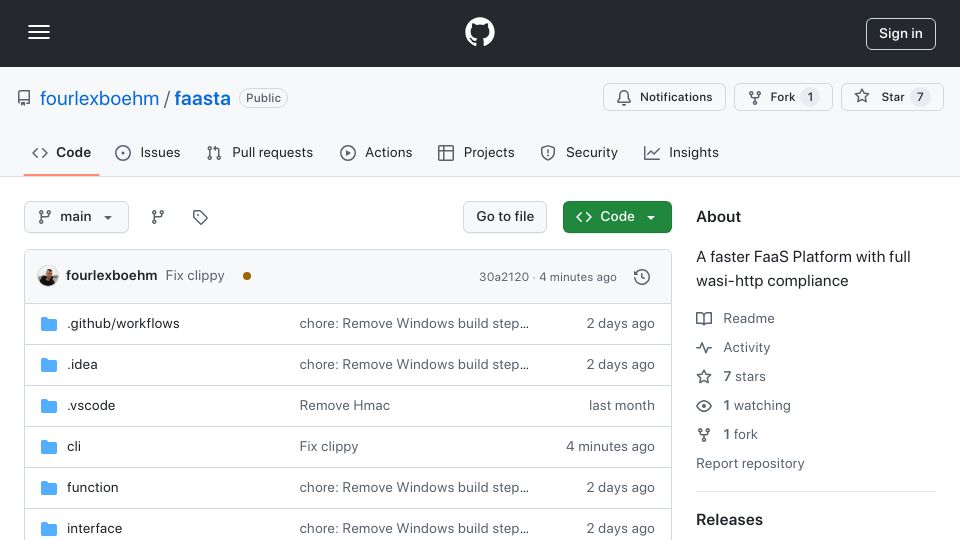The height and width of the screenshot is (540, 960).
Task: Click the star count badge showing 7
Action: pyautogui.click(x=920, y=97)
